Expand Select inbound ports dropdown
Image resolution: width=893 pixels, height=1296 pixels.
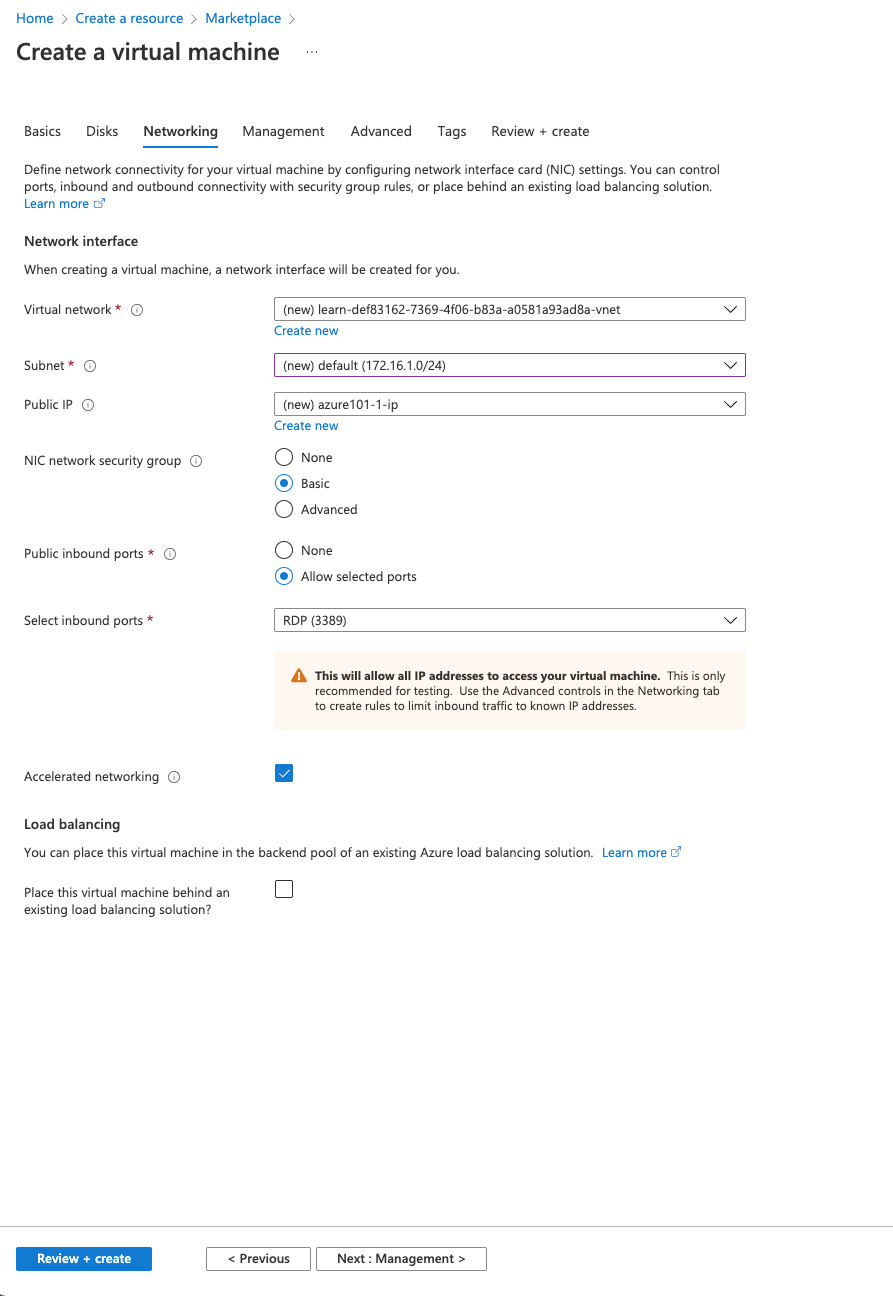tap(509, 621)
